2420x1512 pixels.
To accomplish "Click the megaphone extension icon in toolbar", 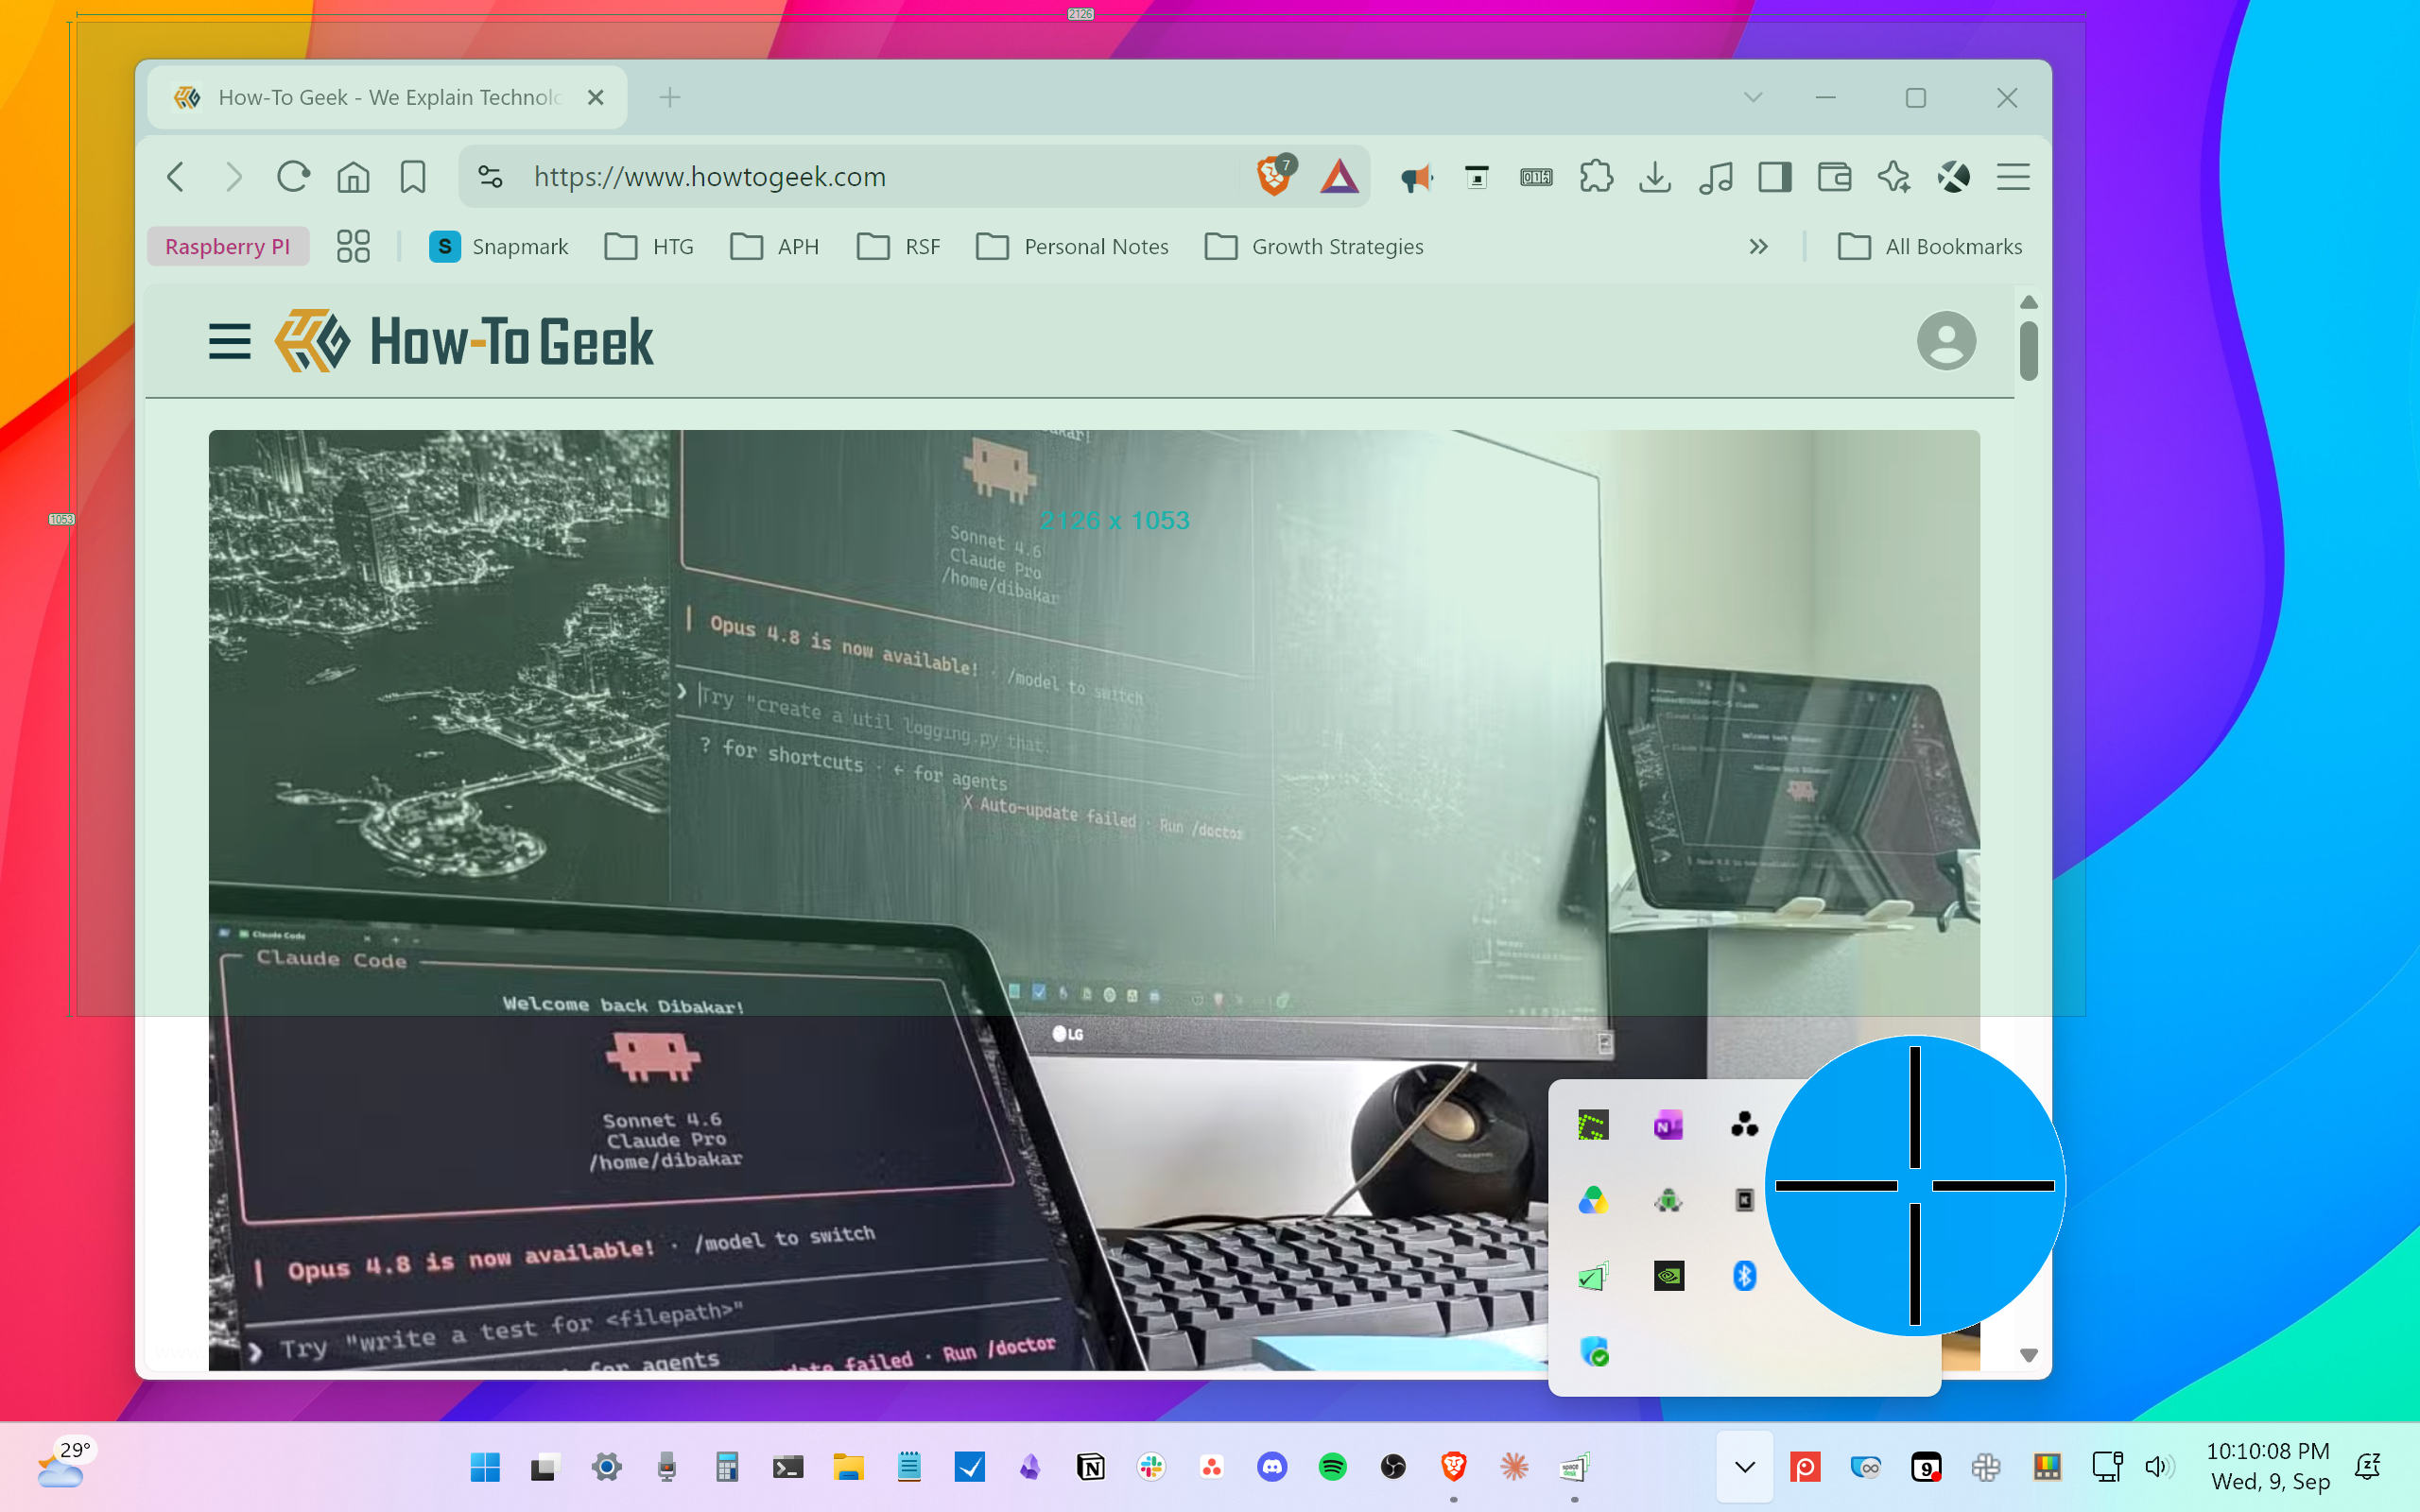I will pyautogui.click(x=1416, y=178).
